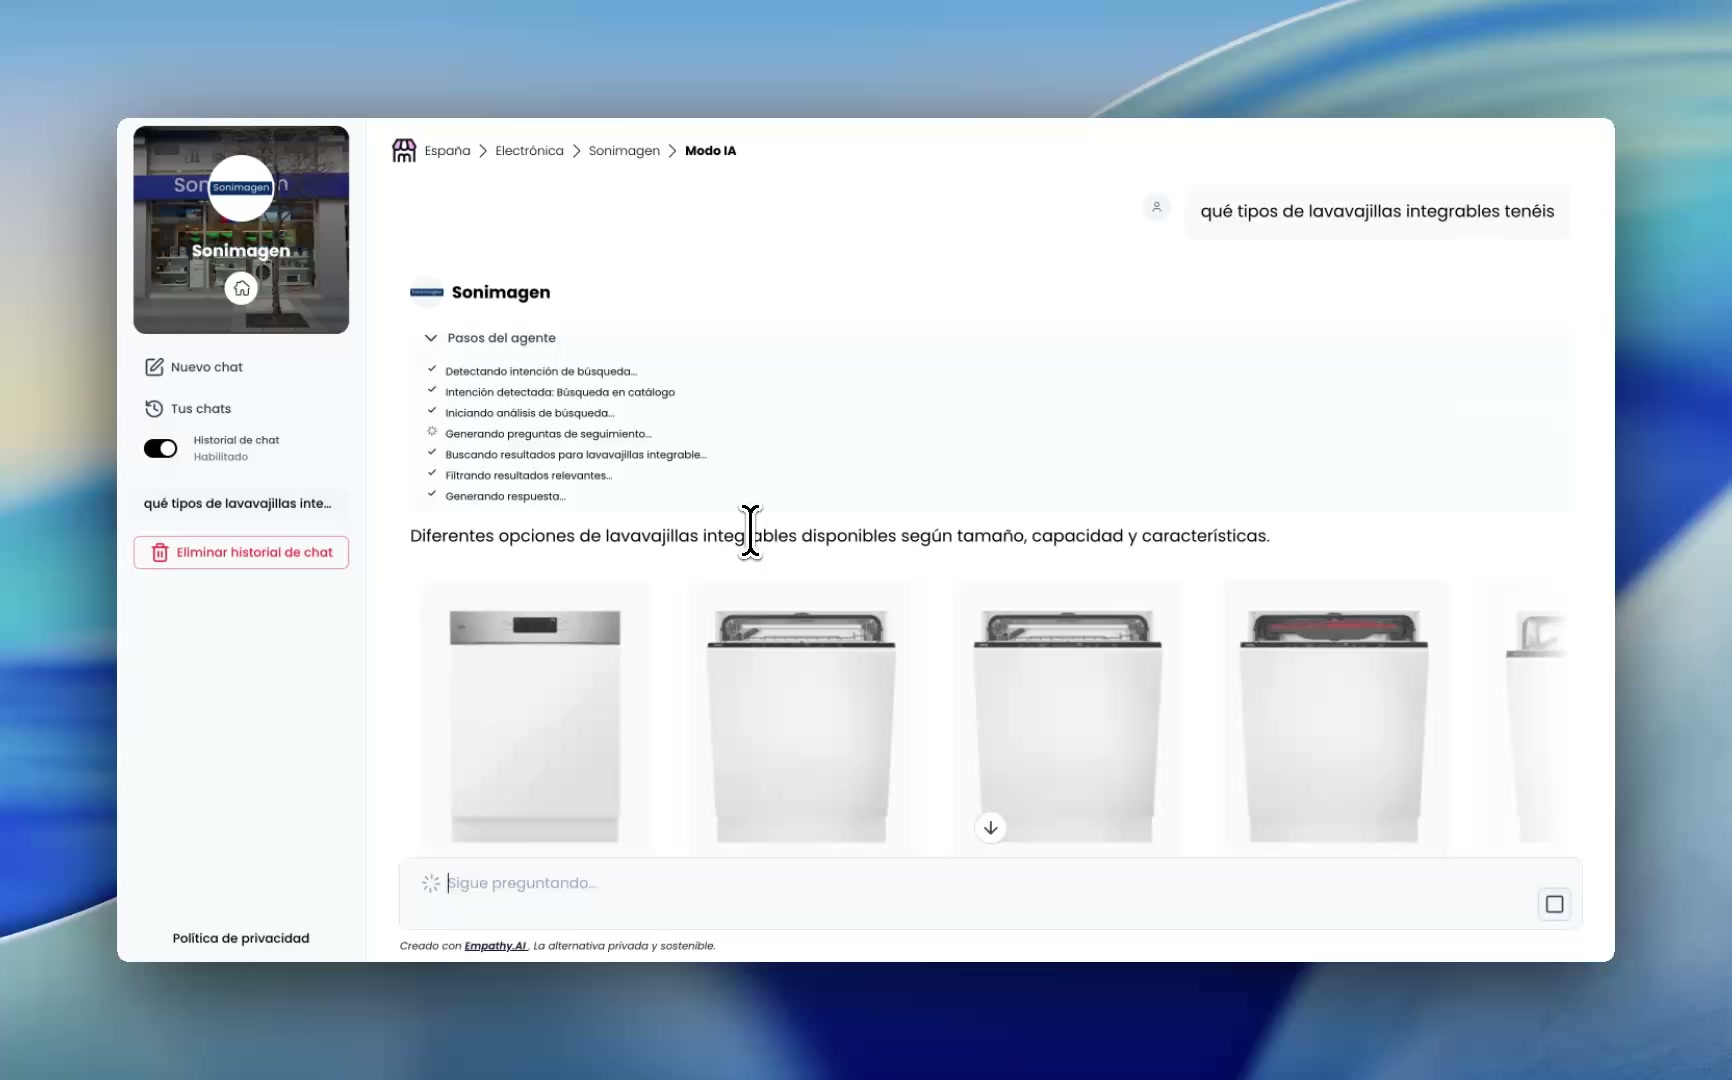
Task: Click the 'Diferentes opciones de lavavajillas' response text
Action: click(x=840, y=536)
